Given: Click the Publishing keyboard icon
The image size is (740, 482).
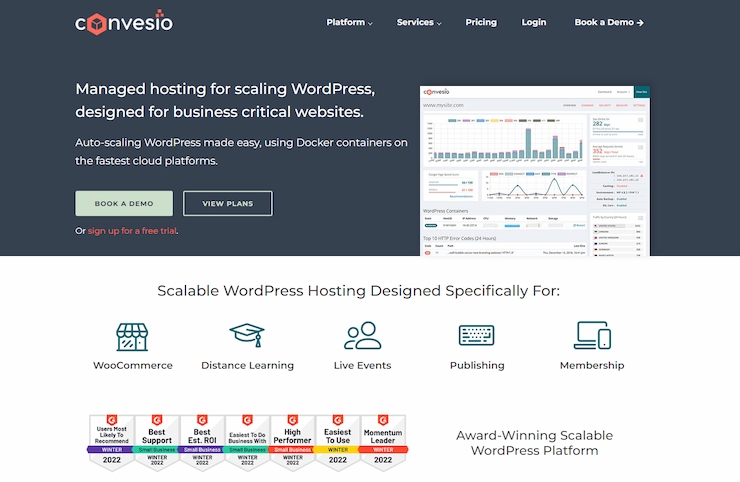Looking at the screenshot, I should click(477, 335).
